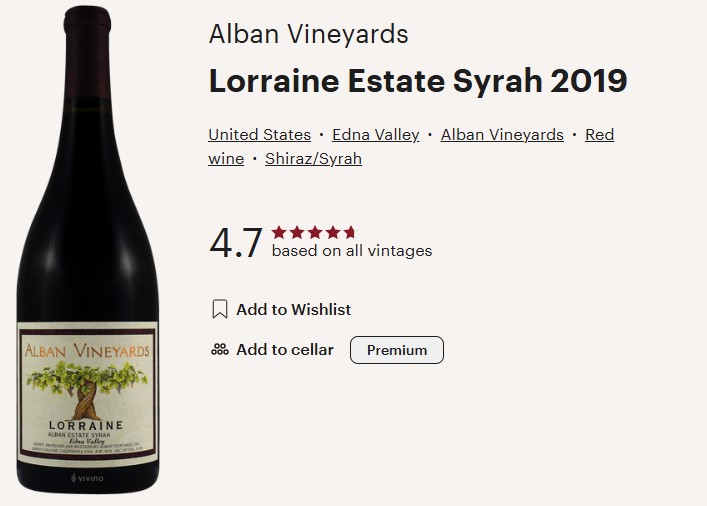Screen dimensions: 707x506
Task: Follow the underlined Alban Vineyards winery link
Action: pyautogui.click(x=502, y=135)
